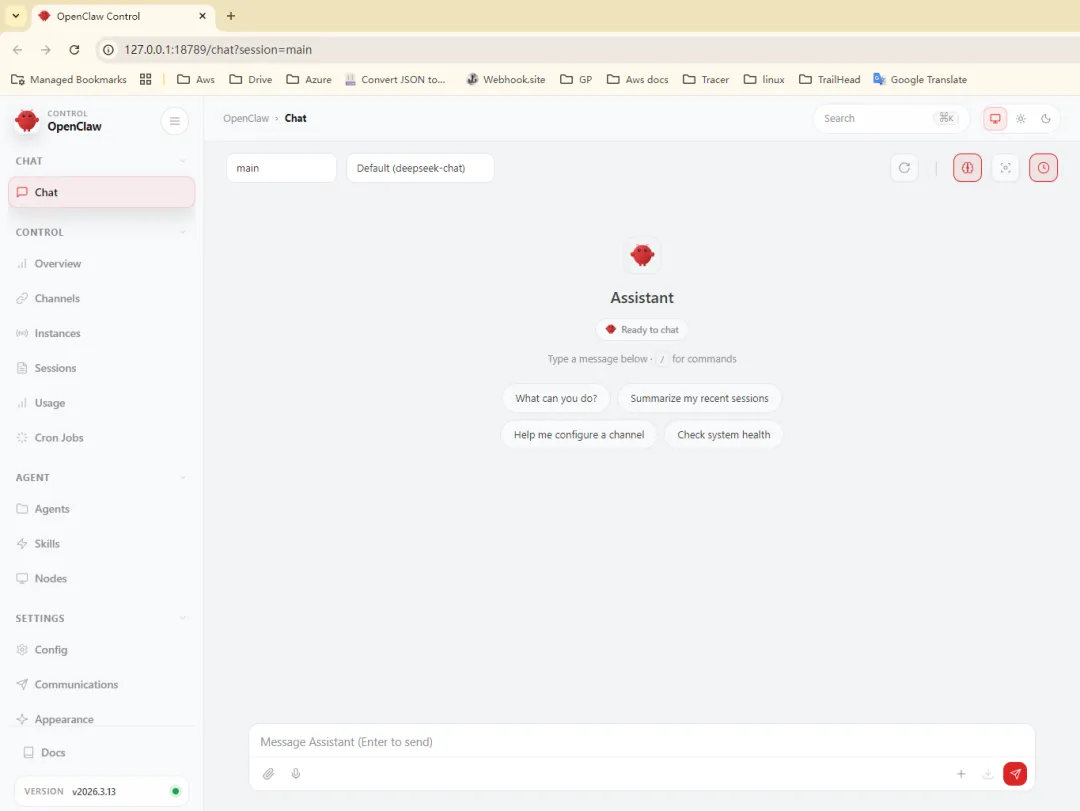Open the Tracer bookmarks folder
The image size is (1080, 811).
(x=705, y=79)
